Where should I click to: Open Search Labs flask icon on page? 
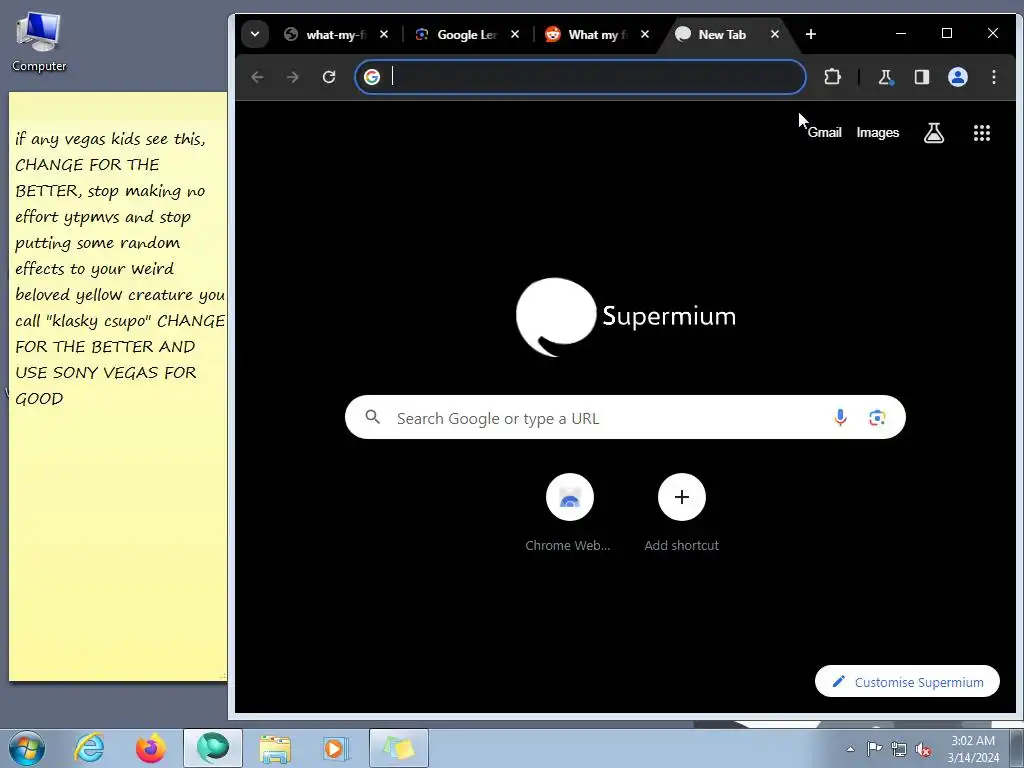pos(934,133)
